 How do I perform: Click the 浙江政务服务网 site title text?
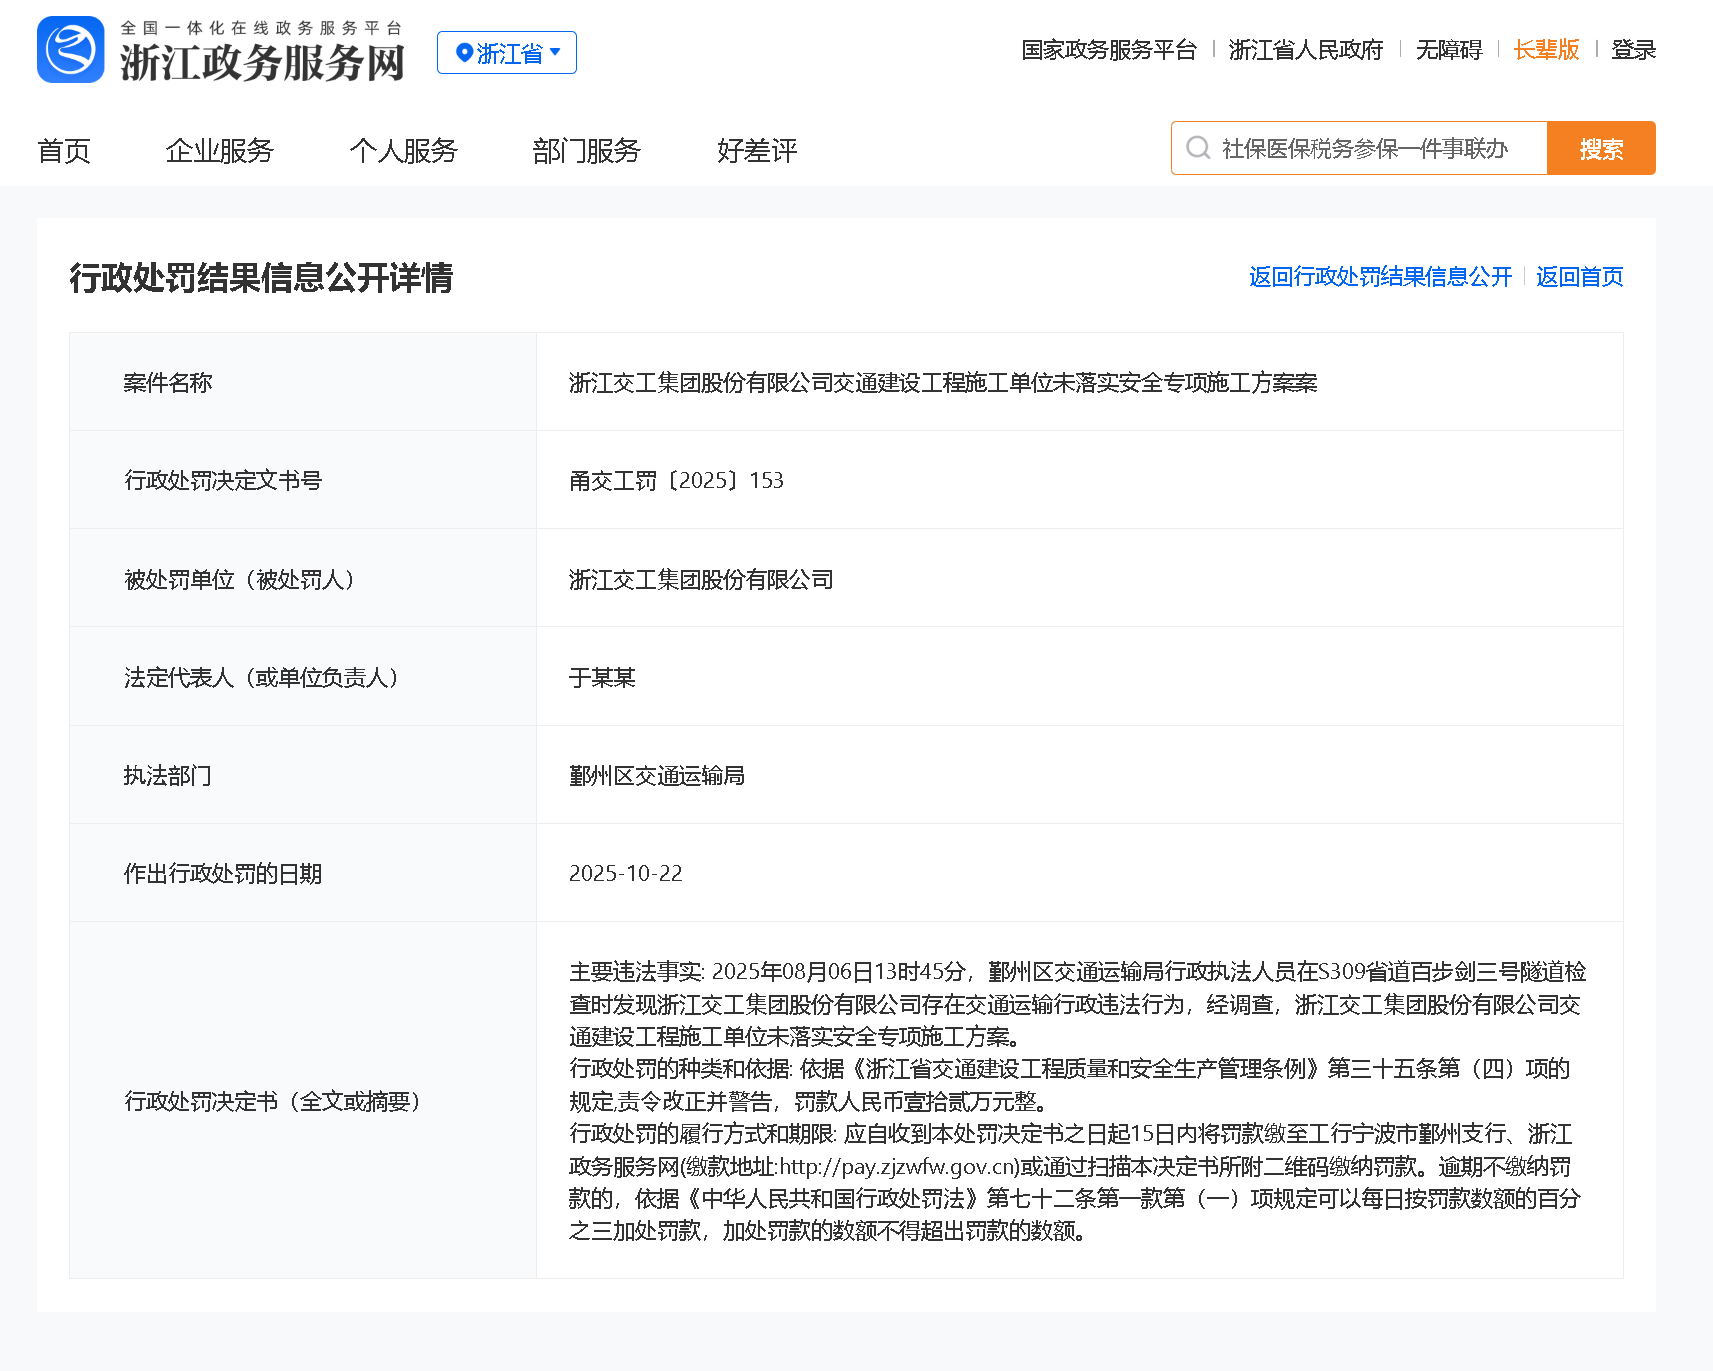[x=262, y=62]
